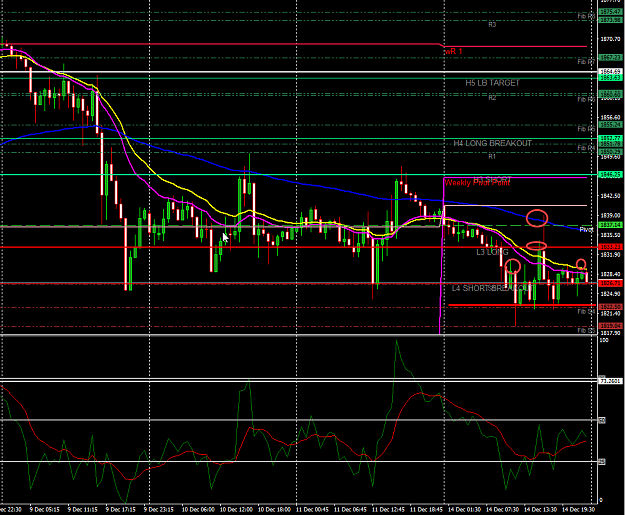Image resolution: width=625 pixels, height=515 pixels.
Task: Select the "wR 1" red level label
Action: coord(454,51)
